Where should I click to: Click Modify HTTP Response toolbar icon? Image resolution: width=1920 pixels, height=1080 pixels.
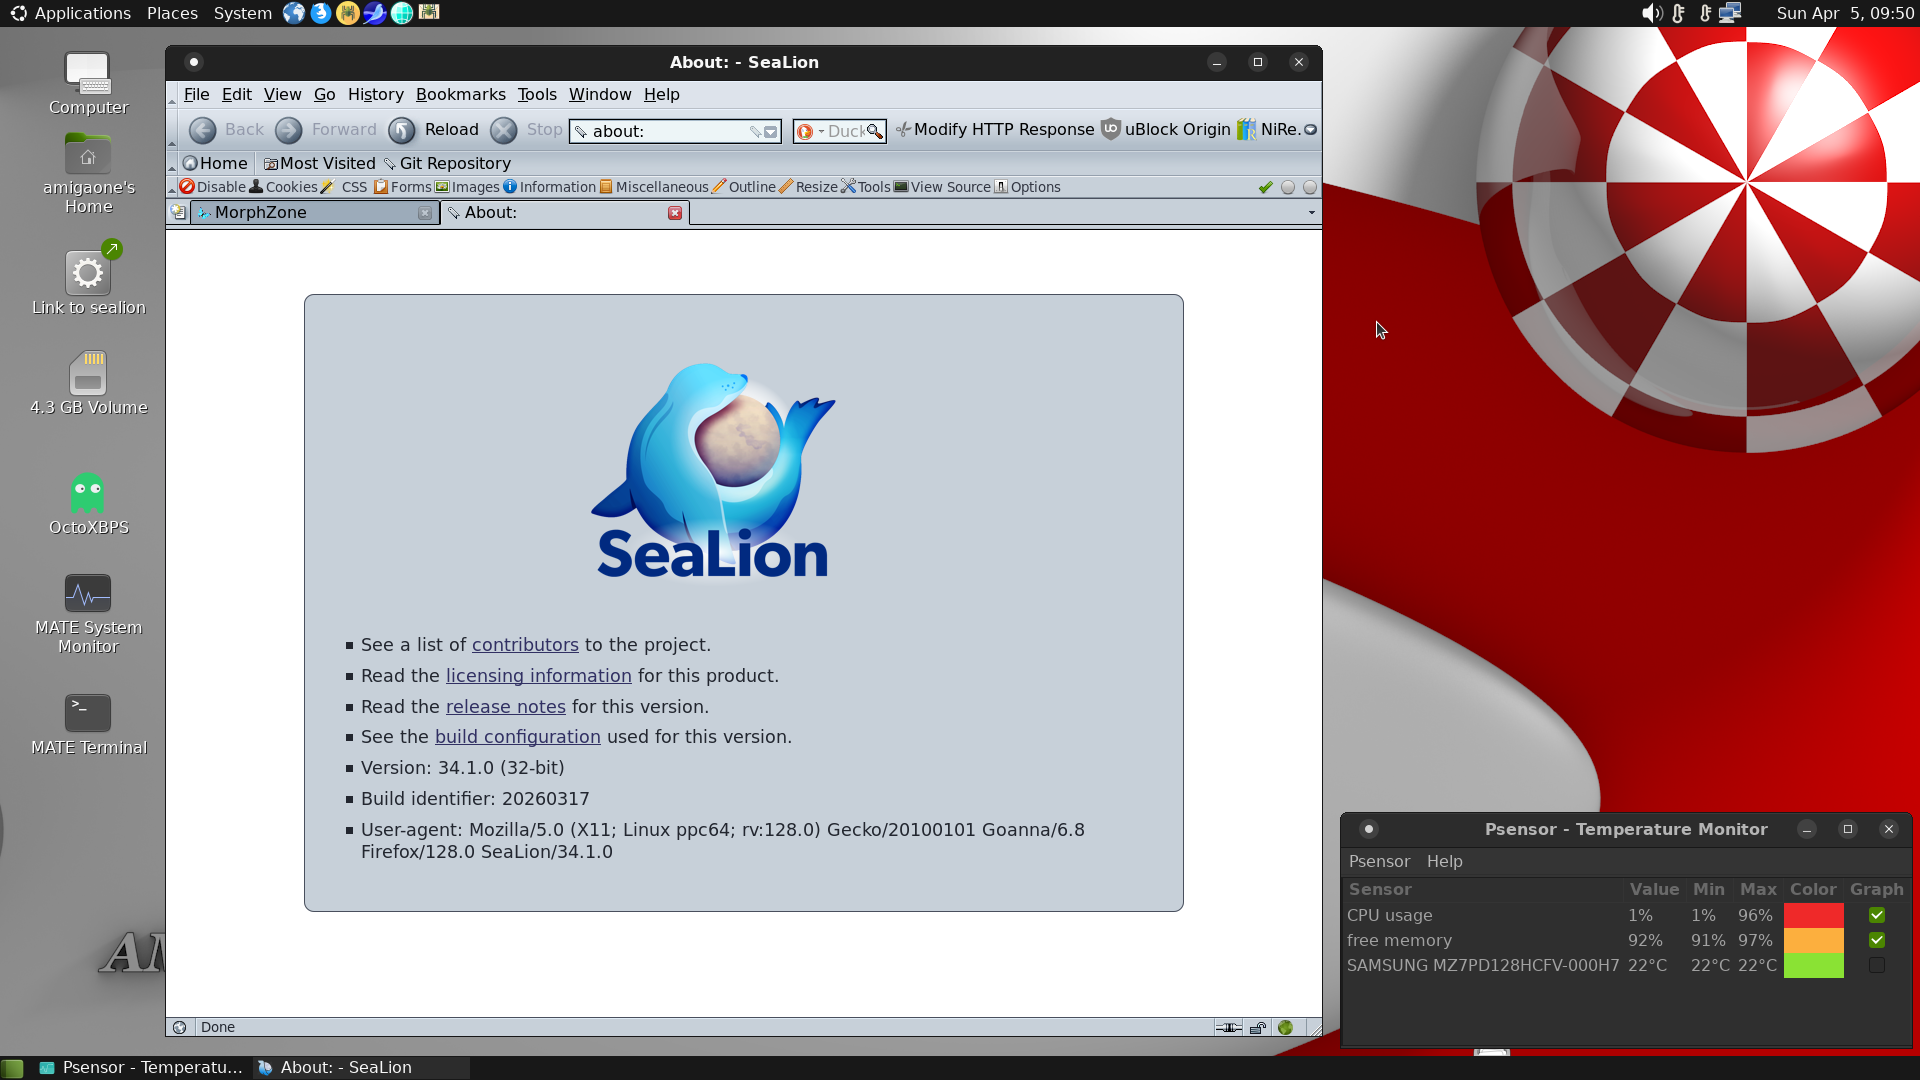[994, 130]
